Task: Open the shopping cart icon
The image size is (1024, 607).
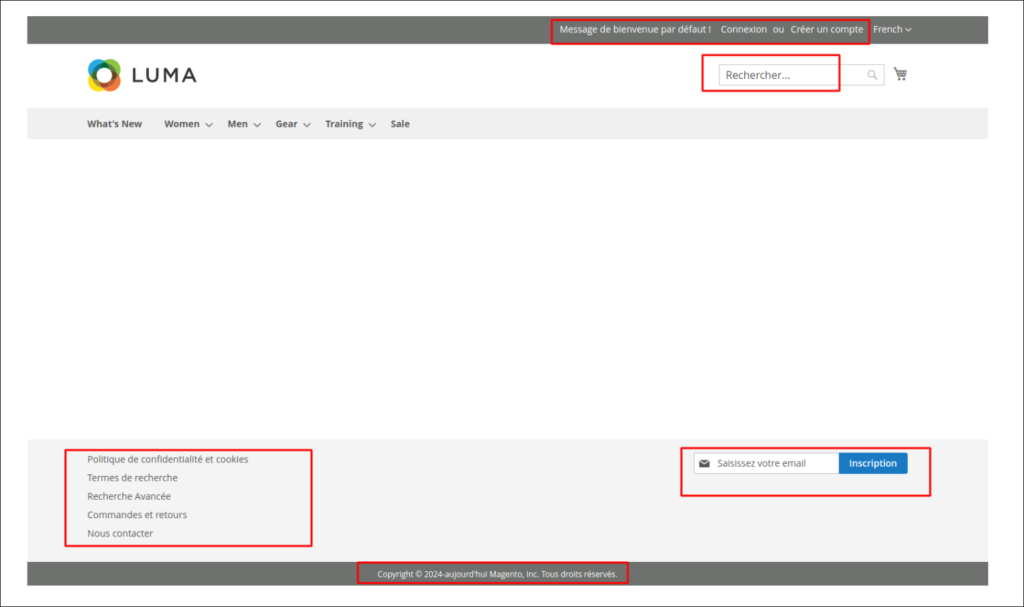Action: tap(900, 74)
